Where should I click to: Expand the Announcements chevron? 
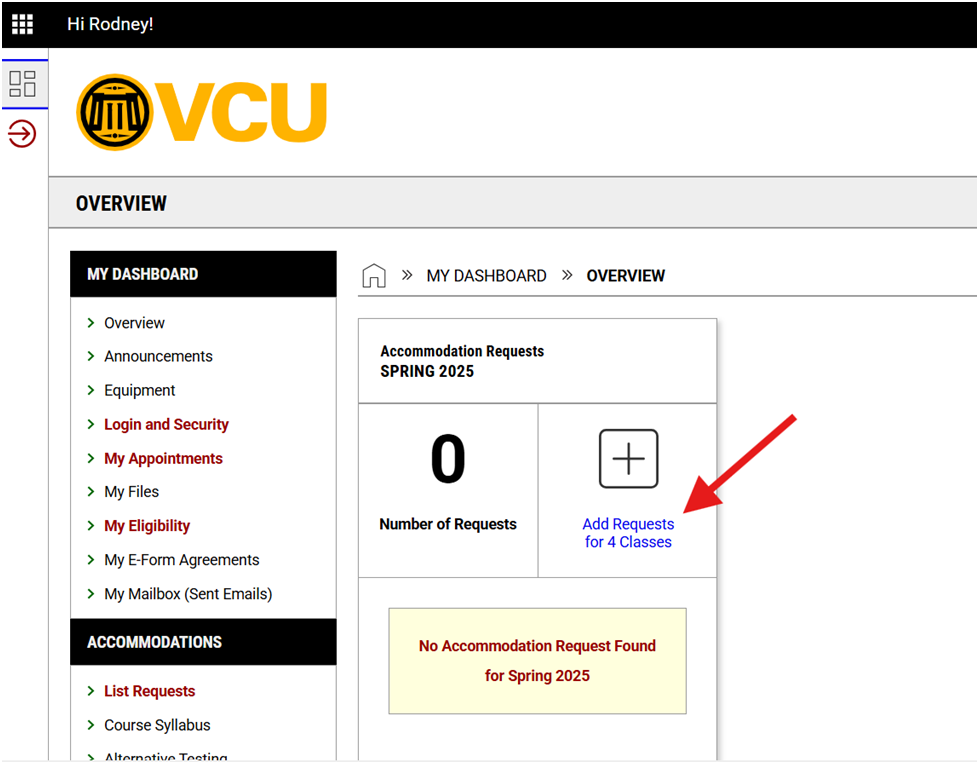90,356
